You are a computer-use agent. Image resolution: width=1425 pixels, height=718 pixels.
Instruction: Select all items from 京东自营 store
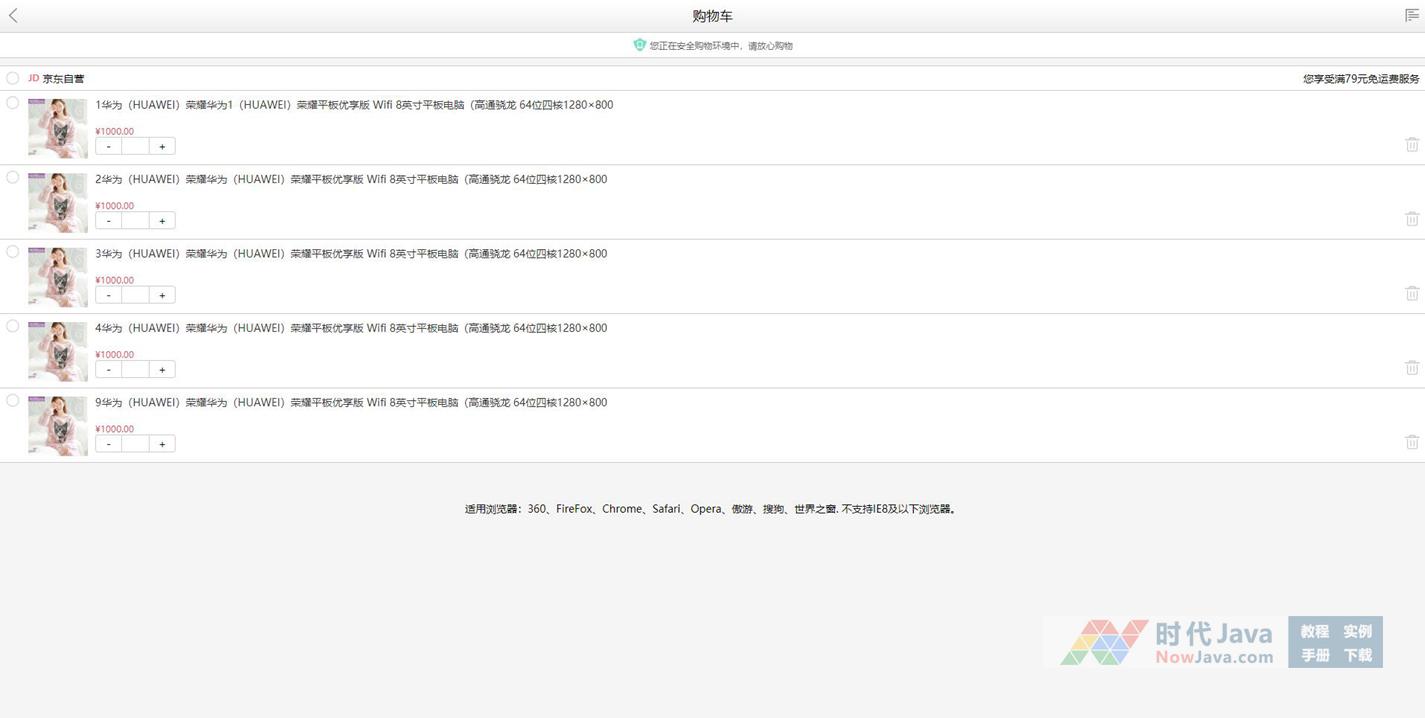[x=13, y=78]
